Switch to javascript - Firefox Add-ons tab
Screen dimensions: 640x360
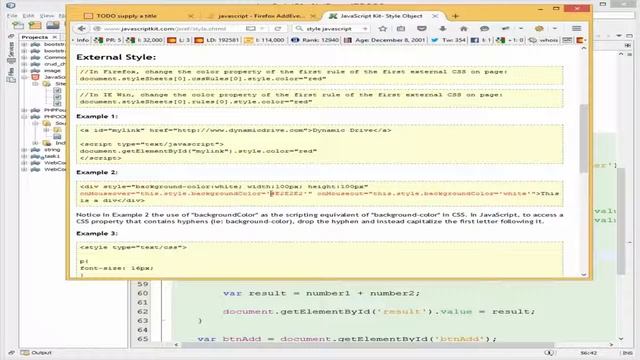point(261,16)
